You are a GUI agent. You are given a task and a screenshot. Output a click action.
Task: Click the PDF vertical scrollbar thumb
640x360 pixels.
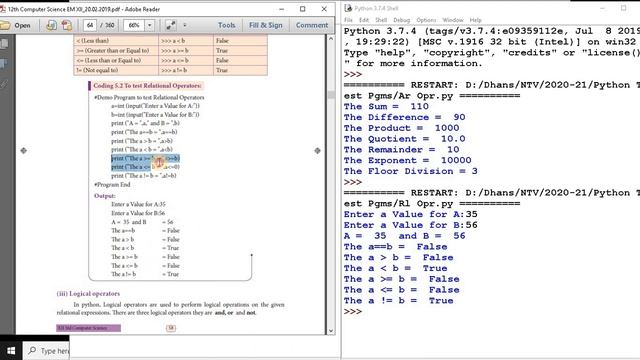(x=331, y=95)
